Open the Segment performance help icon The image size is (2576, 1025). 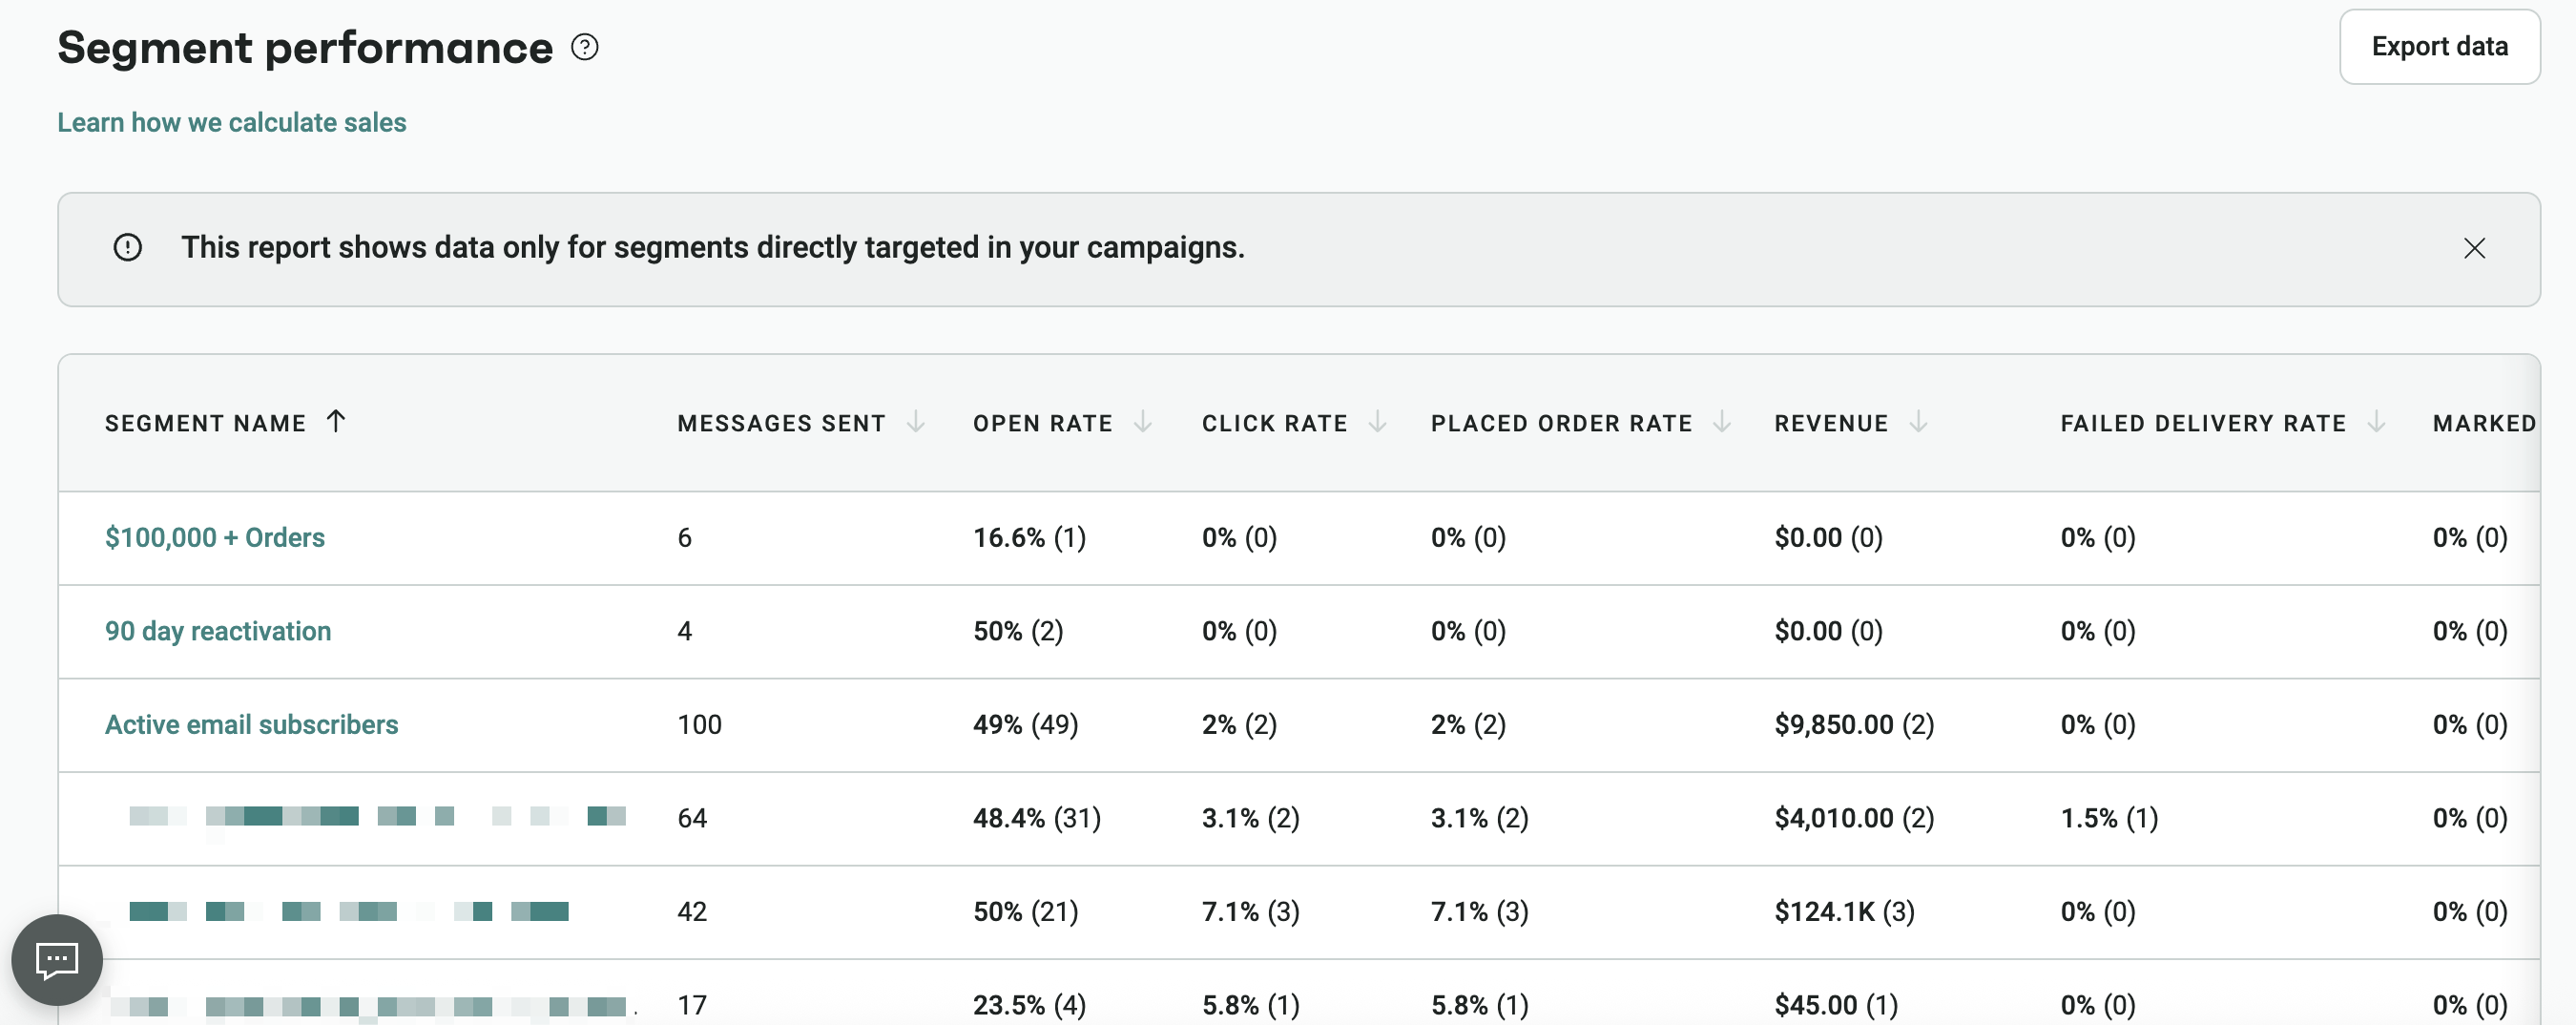point(585,46)
